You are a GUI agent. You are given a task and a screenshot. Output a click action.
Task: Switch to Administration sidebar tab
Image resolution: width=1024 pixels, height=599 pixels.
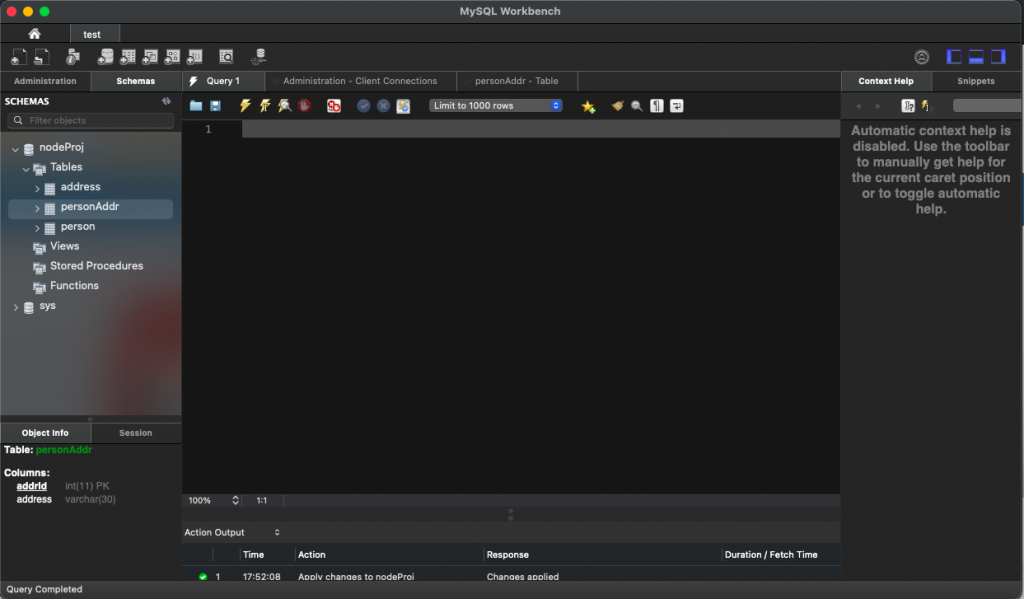click(45, 81)
